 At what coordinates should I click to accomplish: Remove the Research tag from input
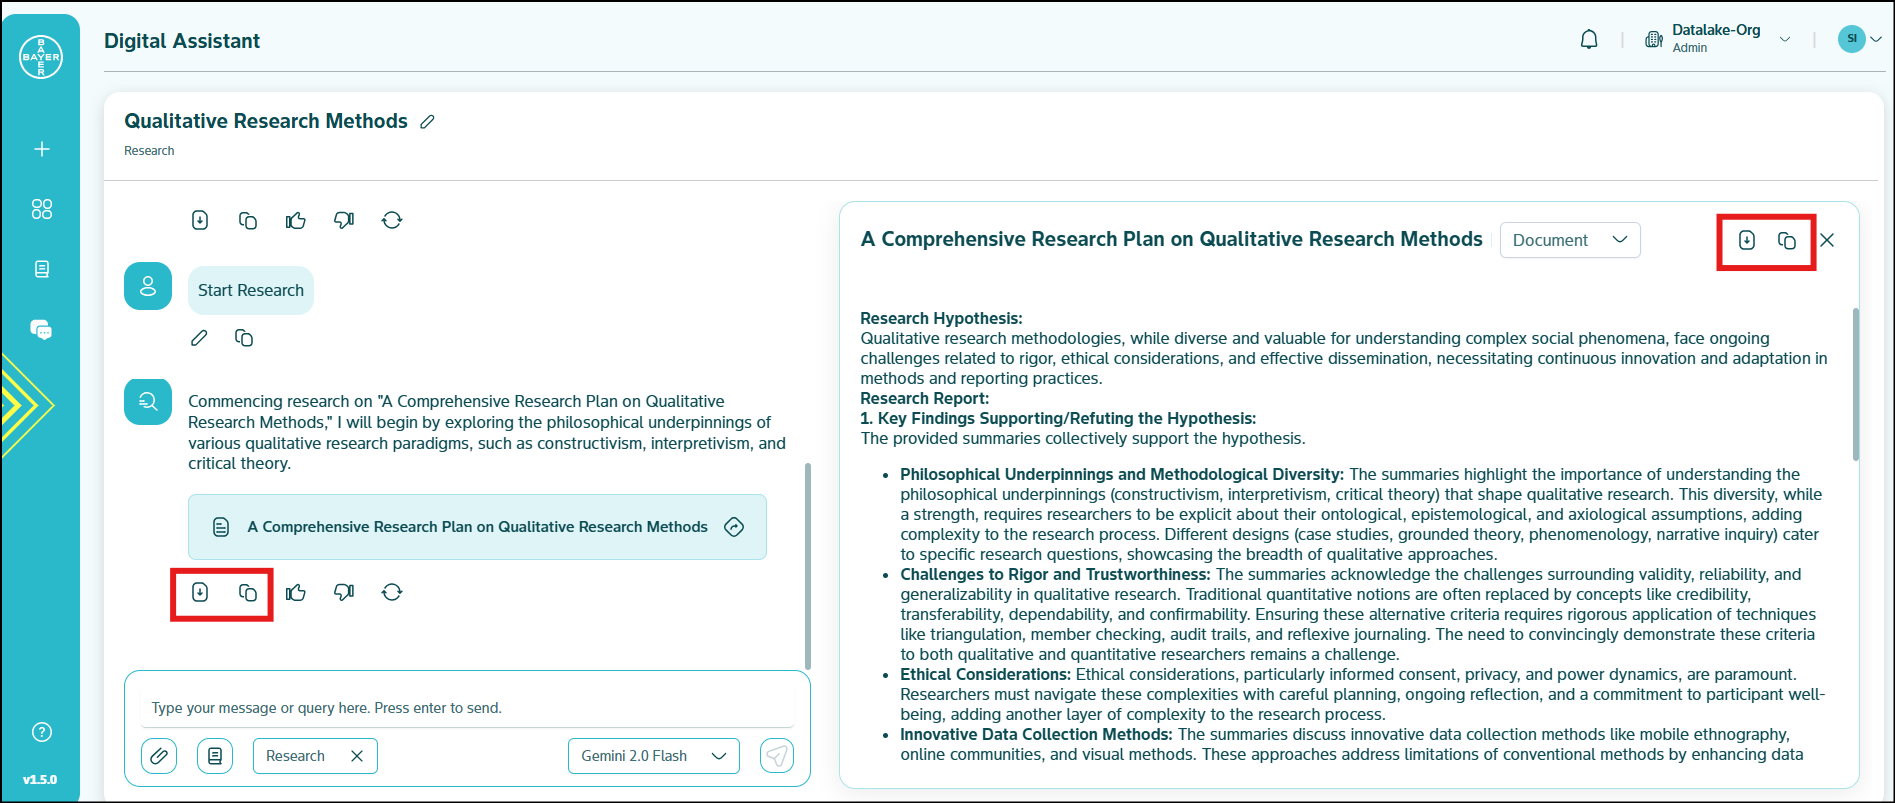tap(357, 756)
